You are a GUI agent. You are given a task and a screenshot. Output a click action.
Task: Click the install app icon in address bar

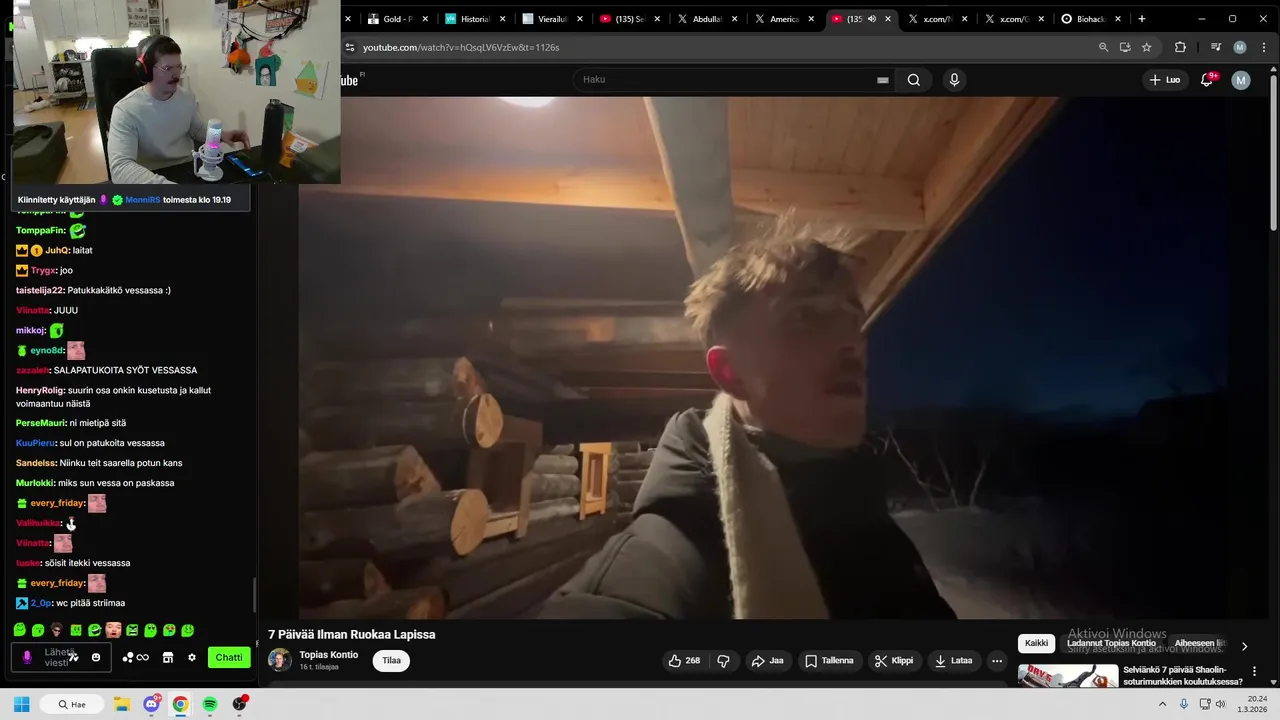click(x=1125, y=47)
